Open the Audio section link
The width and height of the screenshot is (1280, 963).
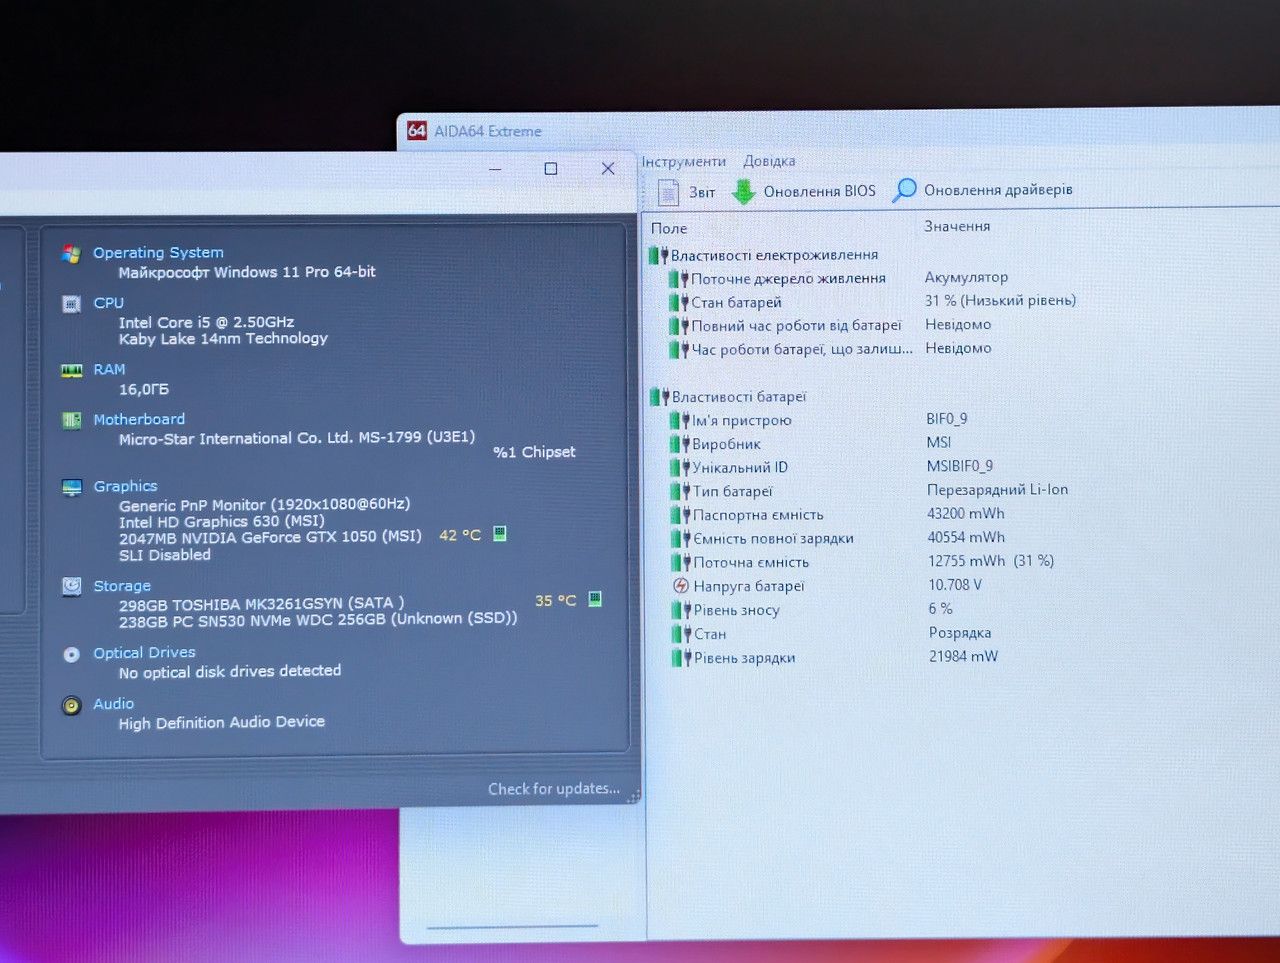pos(113,704)
